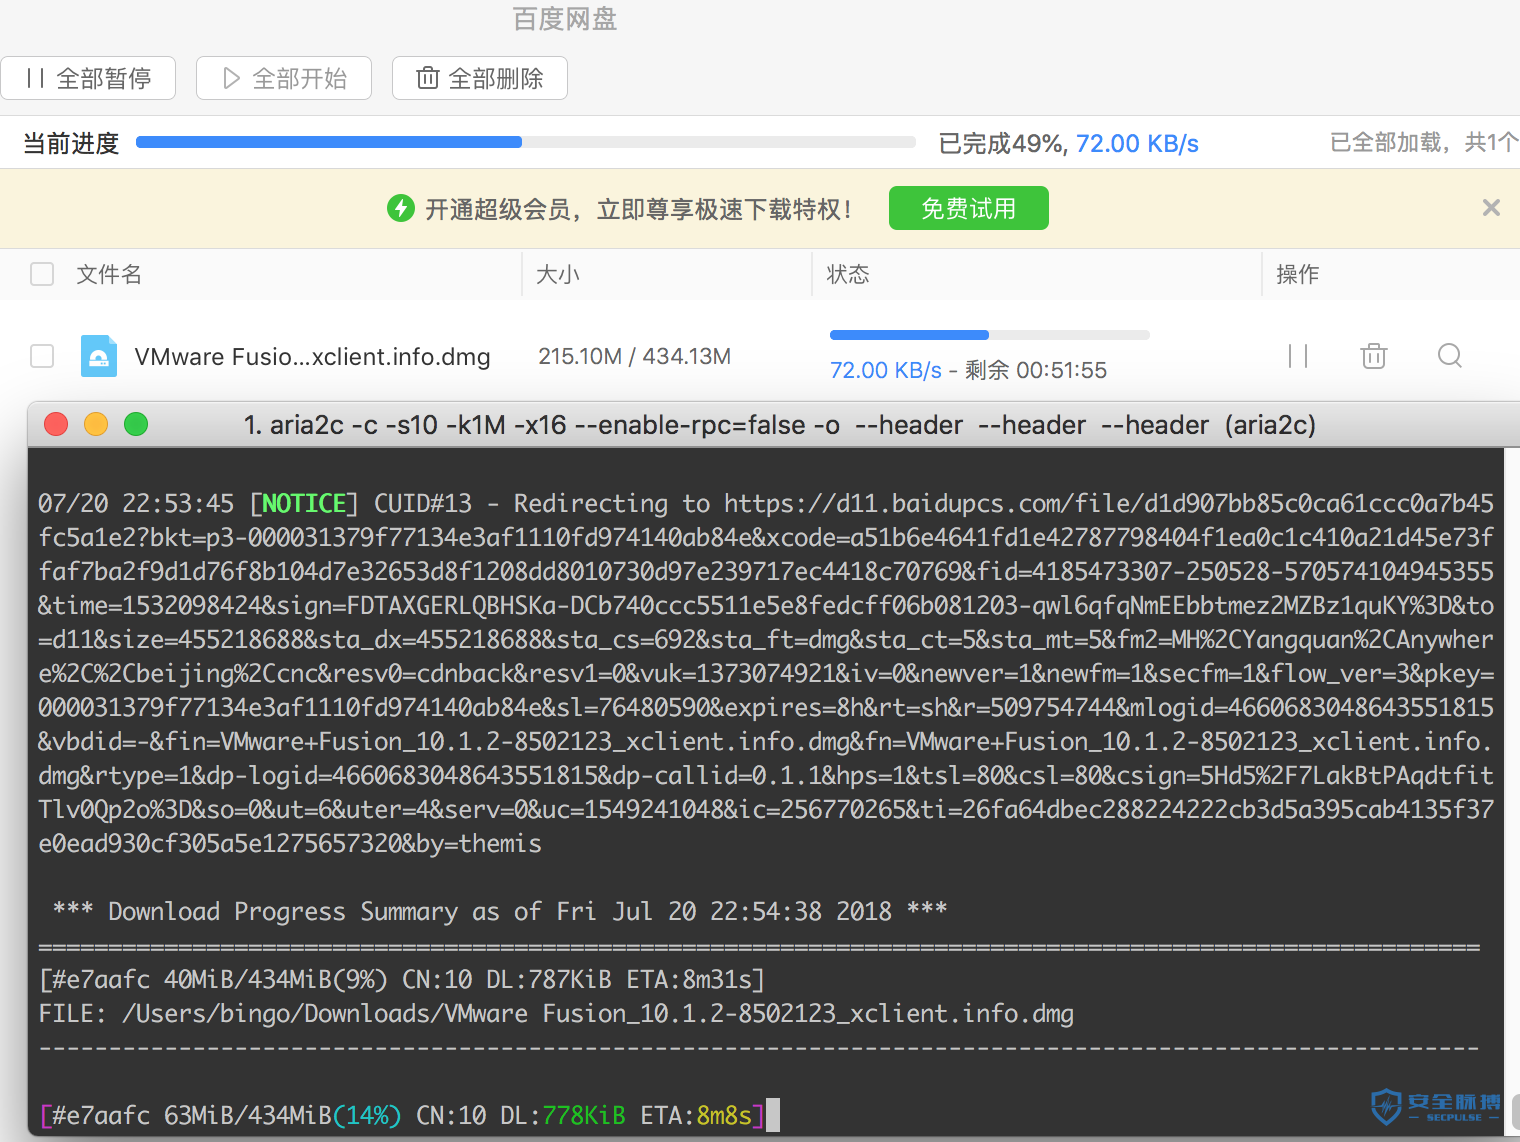
Task: Click the Download Progress Summary line in terminal
Action: coord(500,911)
